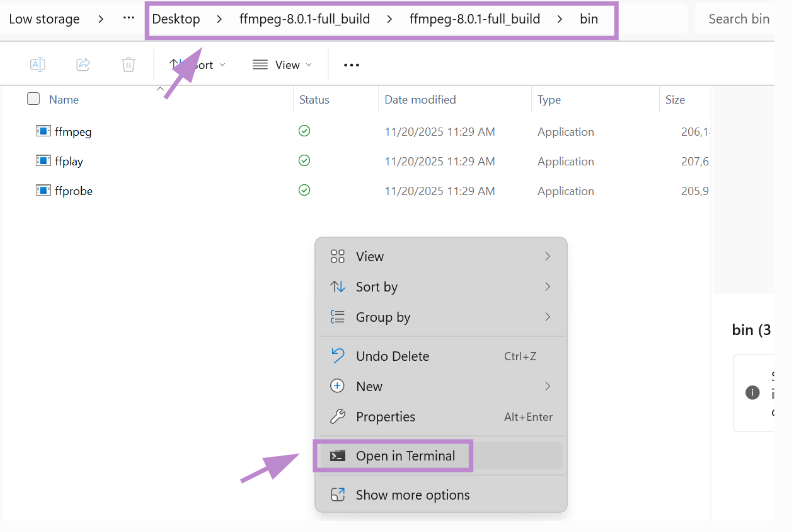
Task: Click the ffprobe application icon
Action: [43, 190]
